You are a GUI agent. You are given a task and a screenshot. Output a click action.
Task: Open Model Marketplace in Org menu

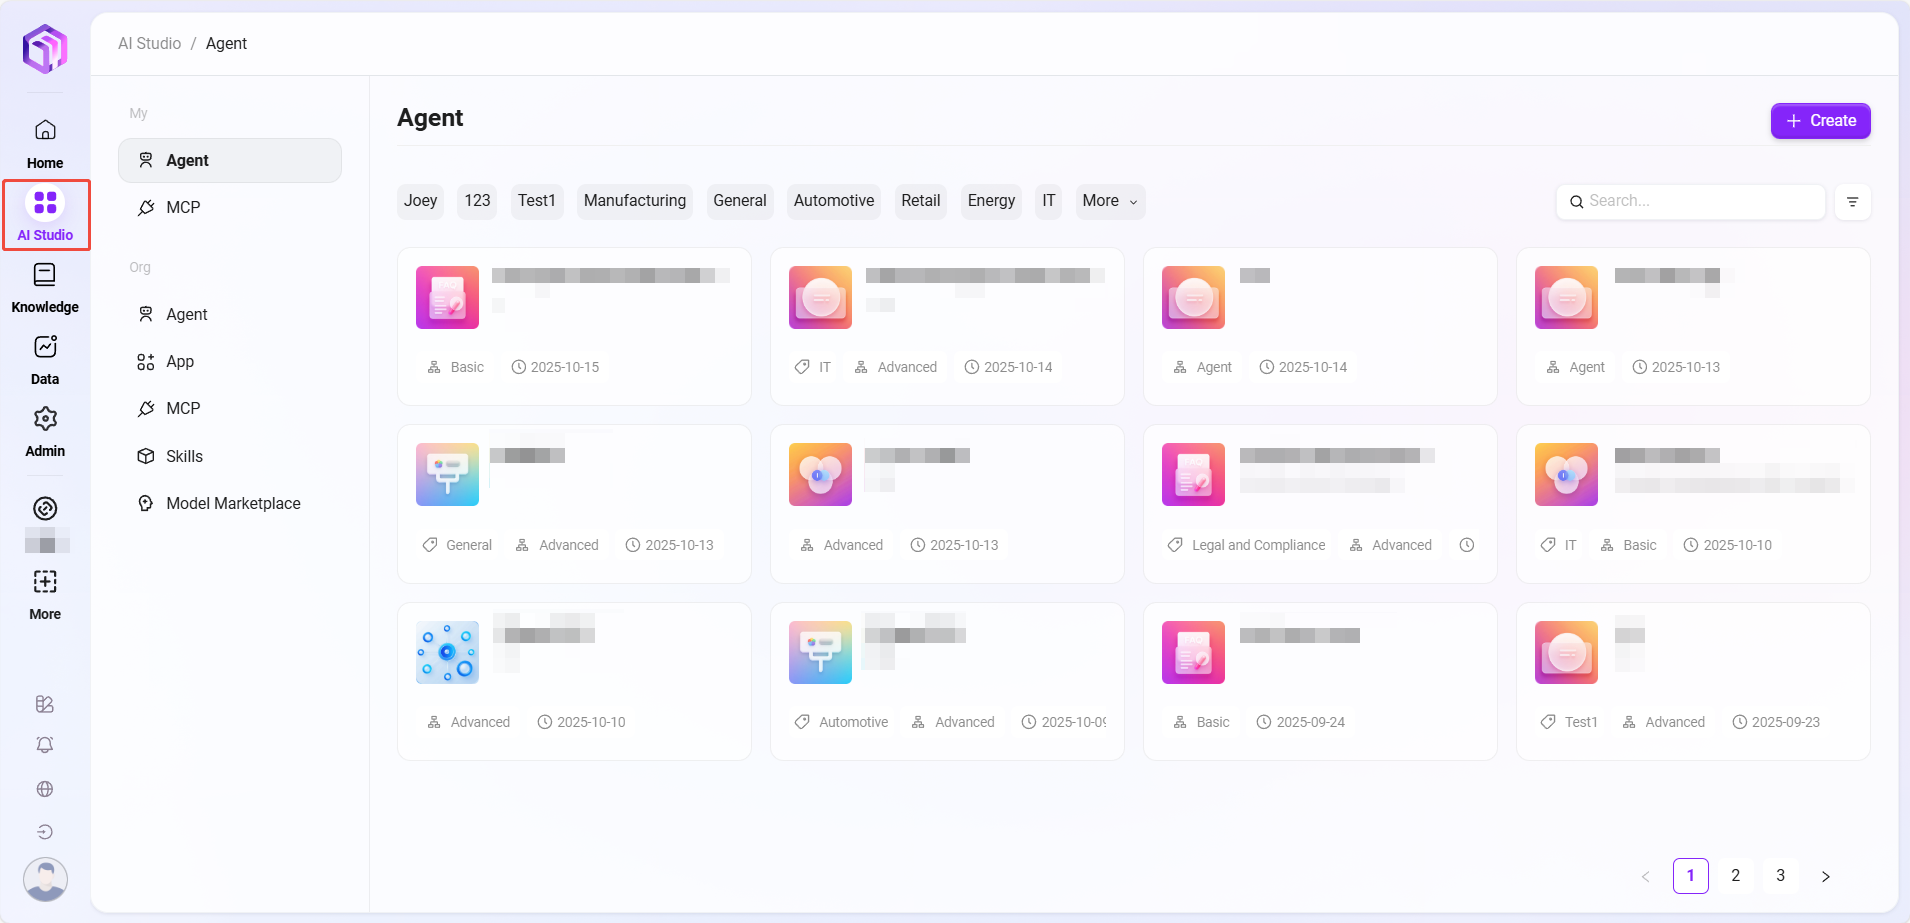232,504
